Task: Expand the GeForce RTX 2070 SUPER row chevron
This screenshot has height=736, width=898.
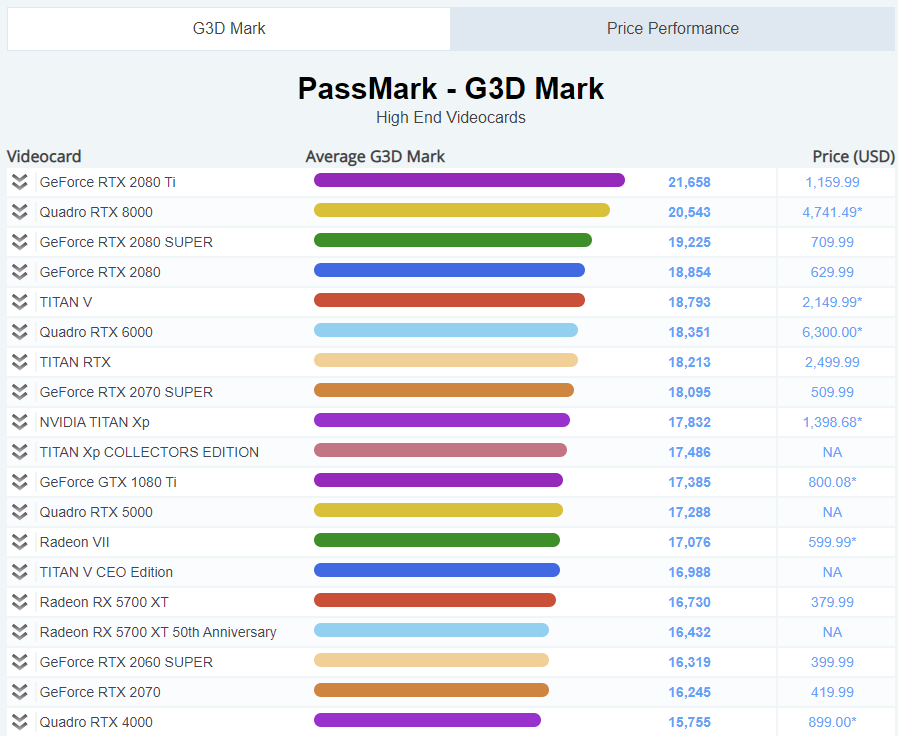Action: [x=19, y=392]
